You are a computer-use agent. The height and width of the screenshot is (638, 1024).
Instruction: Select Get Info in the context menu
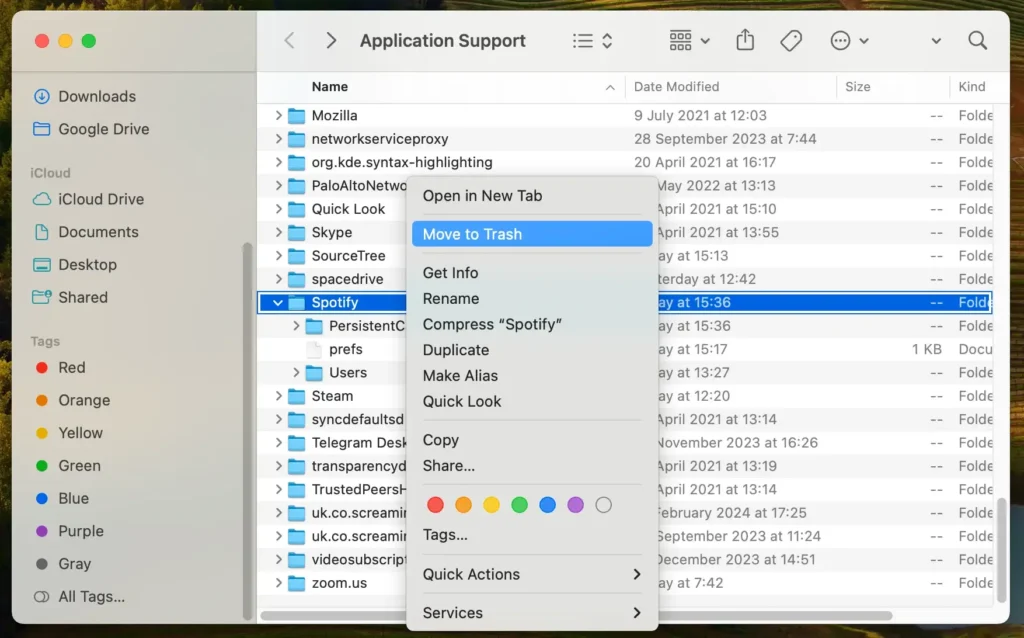click(x=450, y=273)
